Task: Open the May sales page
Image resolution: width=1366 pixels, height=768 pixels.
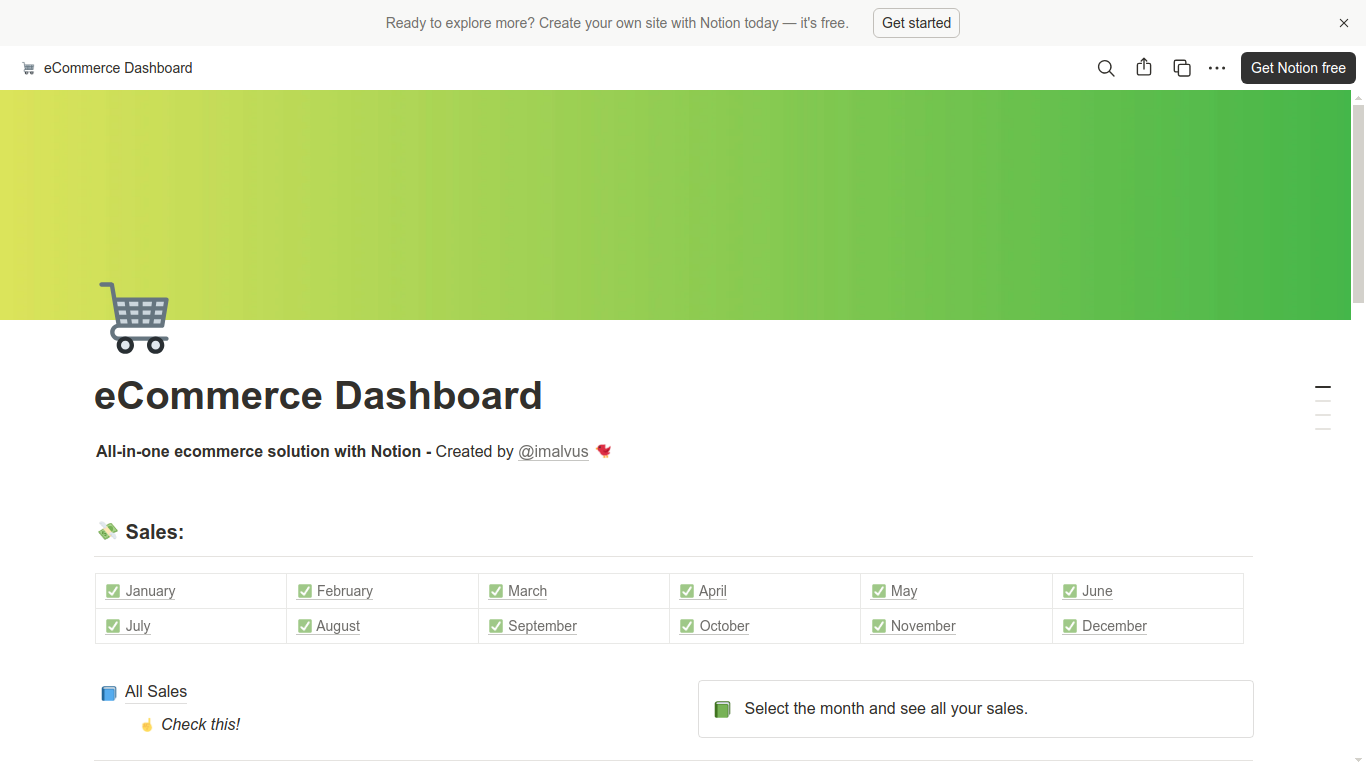Action: pos(904,591)
